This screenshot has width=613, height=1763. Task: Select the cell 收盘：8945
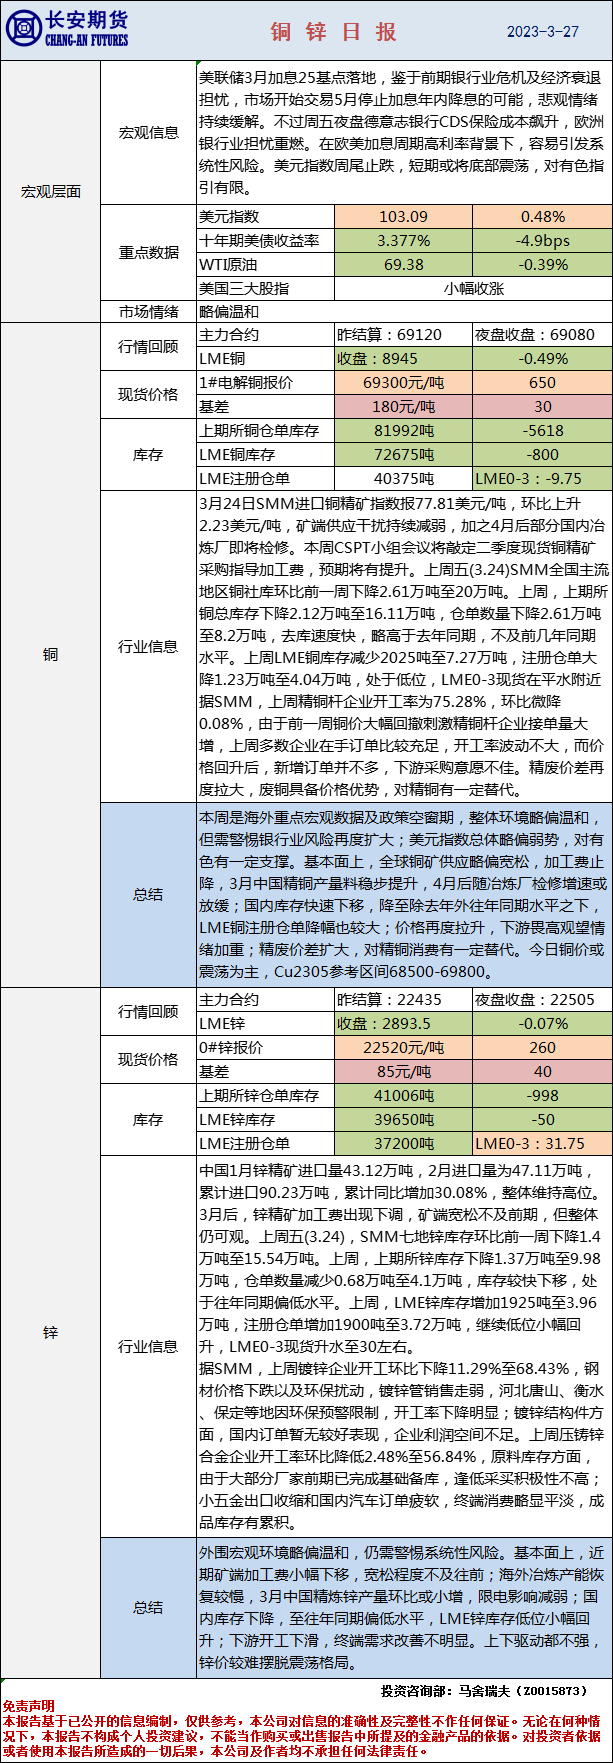(403, 358)
